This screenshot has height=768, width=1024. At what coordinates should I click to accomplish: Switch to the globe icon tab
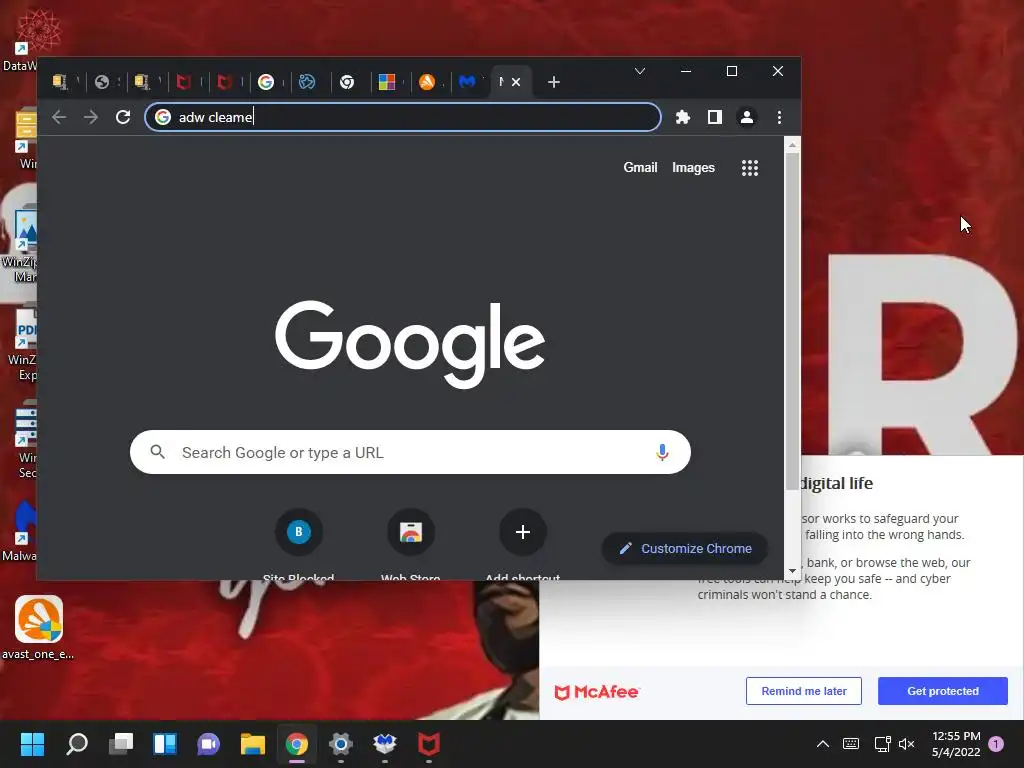point(101,82)
